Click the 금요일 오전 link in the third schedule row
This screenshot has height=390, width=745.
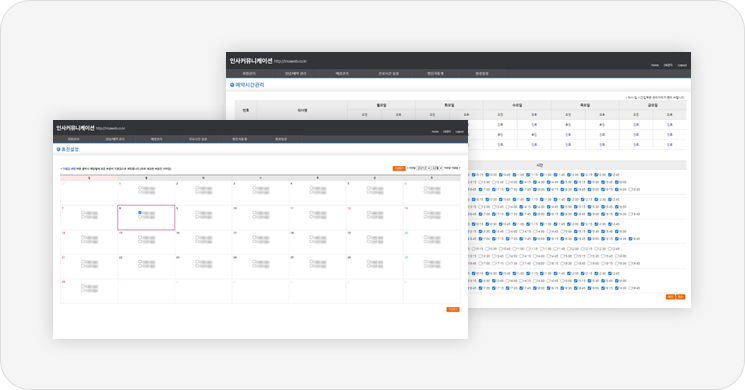(x=636, y=144)
